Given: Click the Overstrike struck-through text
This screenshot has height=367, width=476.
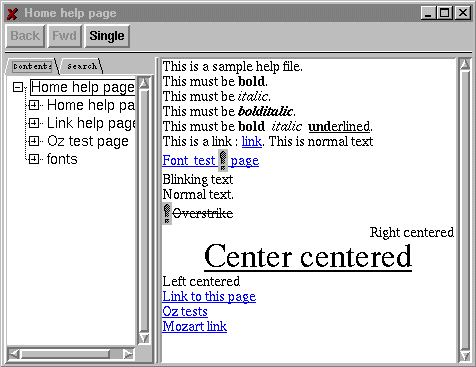Looking at the screenshot, I should click(x=203, y=213).
